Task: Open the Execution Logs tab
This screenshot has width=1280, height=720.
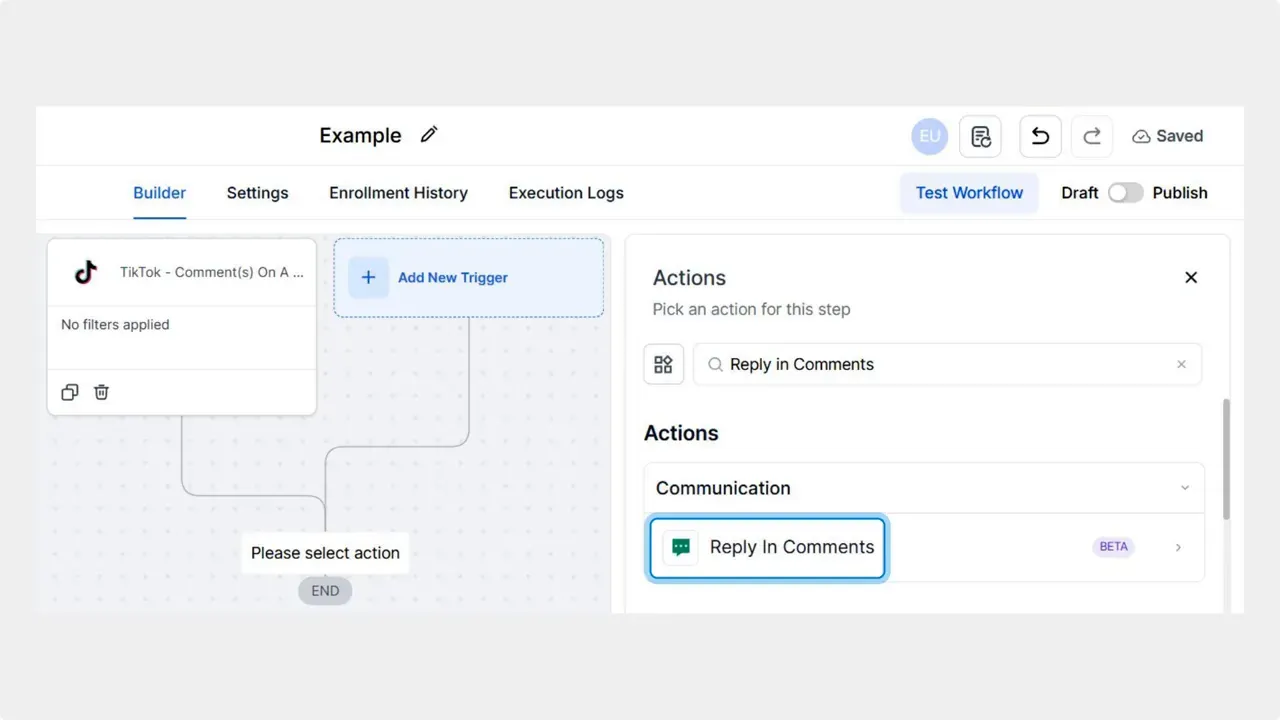Action: tap(565, 193)
